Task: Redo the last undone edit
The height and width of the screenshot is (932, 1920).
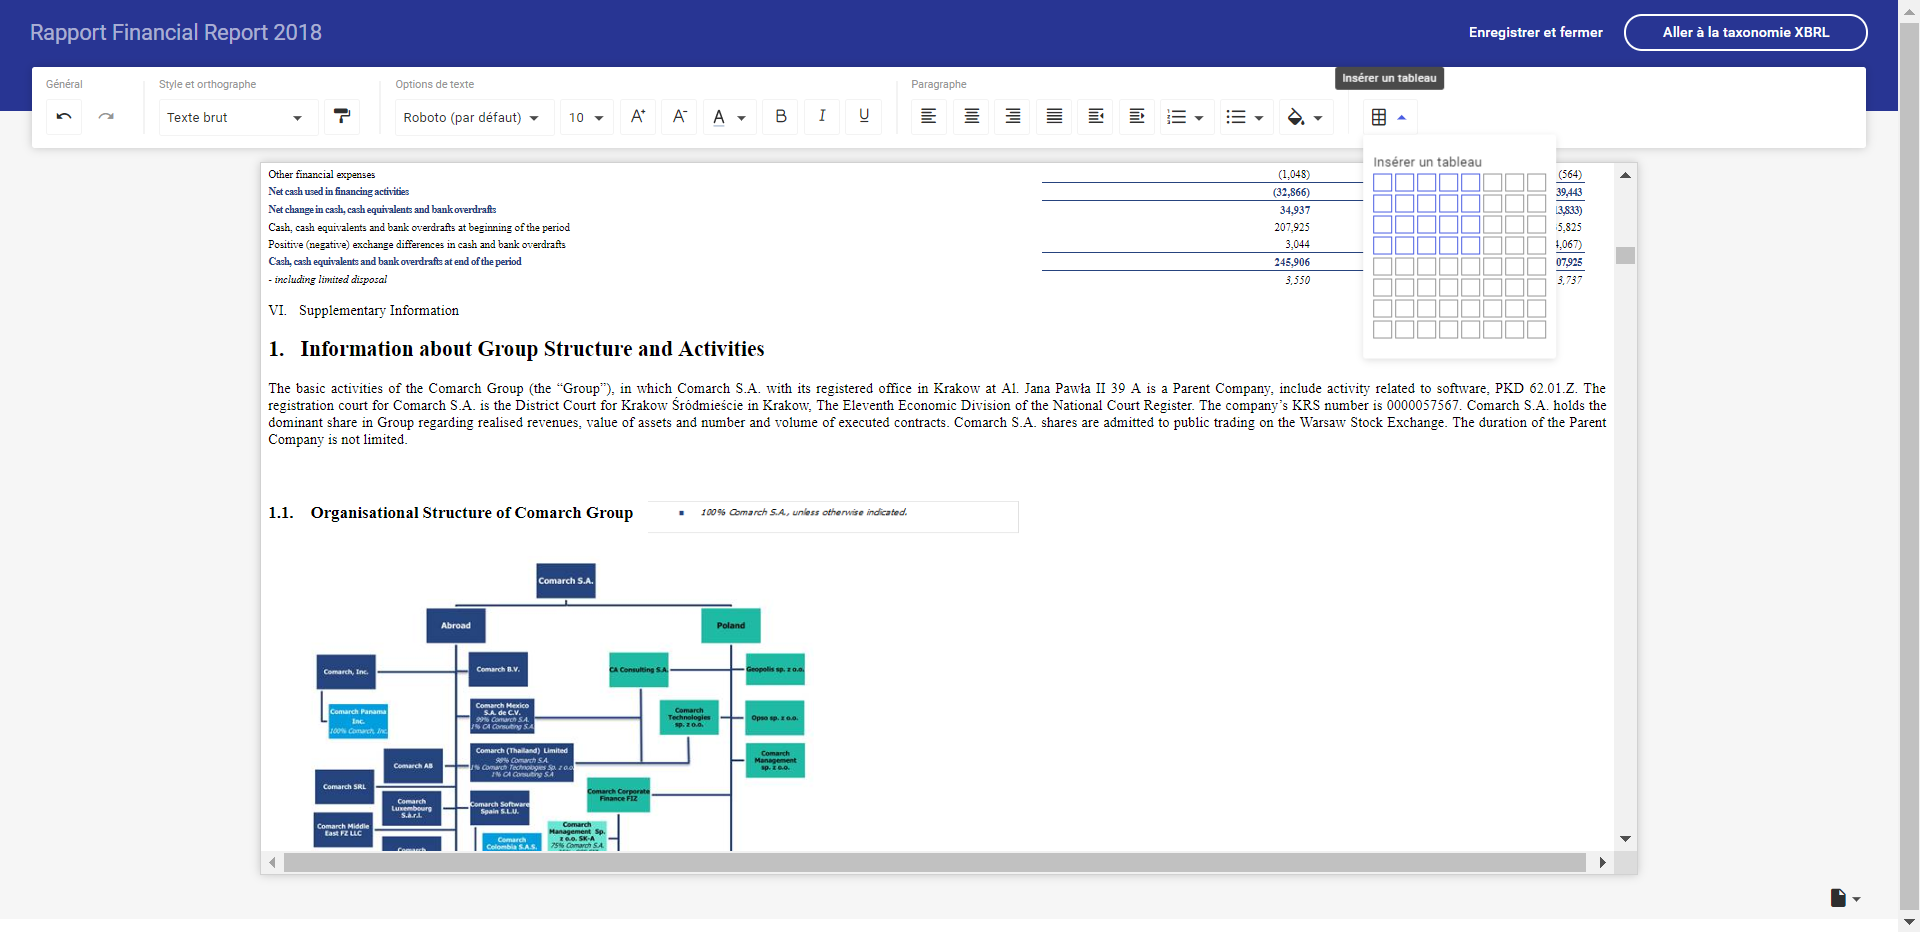Action: 106,117
